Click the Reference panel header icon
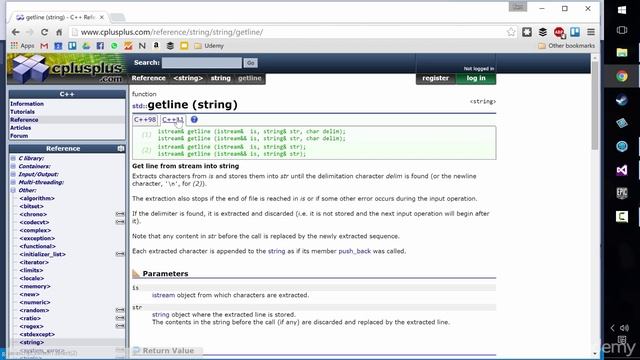The image size is (640, 360). pyautogui.click(x=120, y=149)
